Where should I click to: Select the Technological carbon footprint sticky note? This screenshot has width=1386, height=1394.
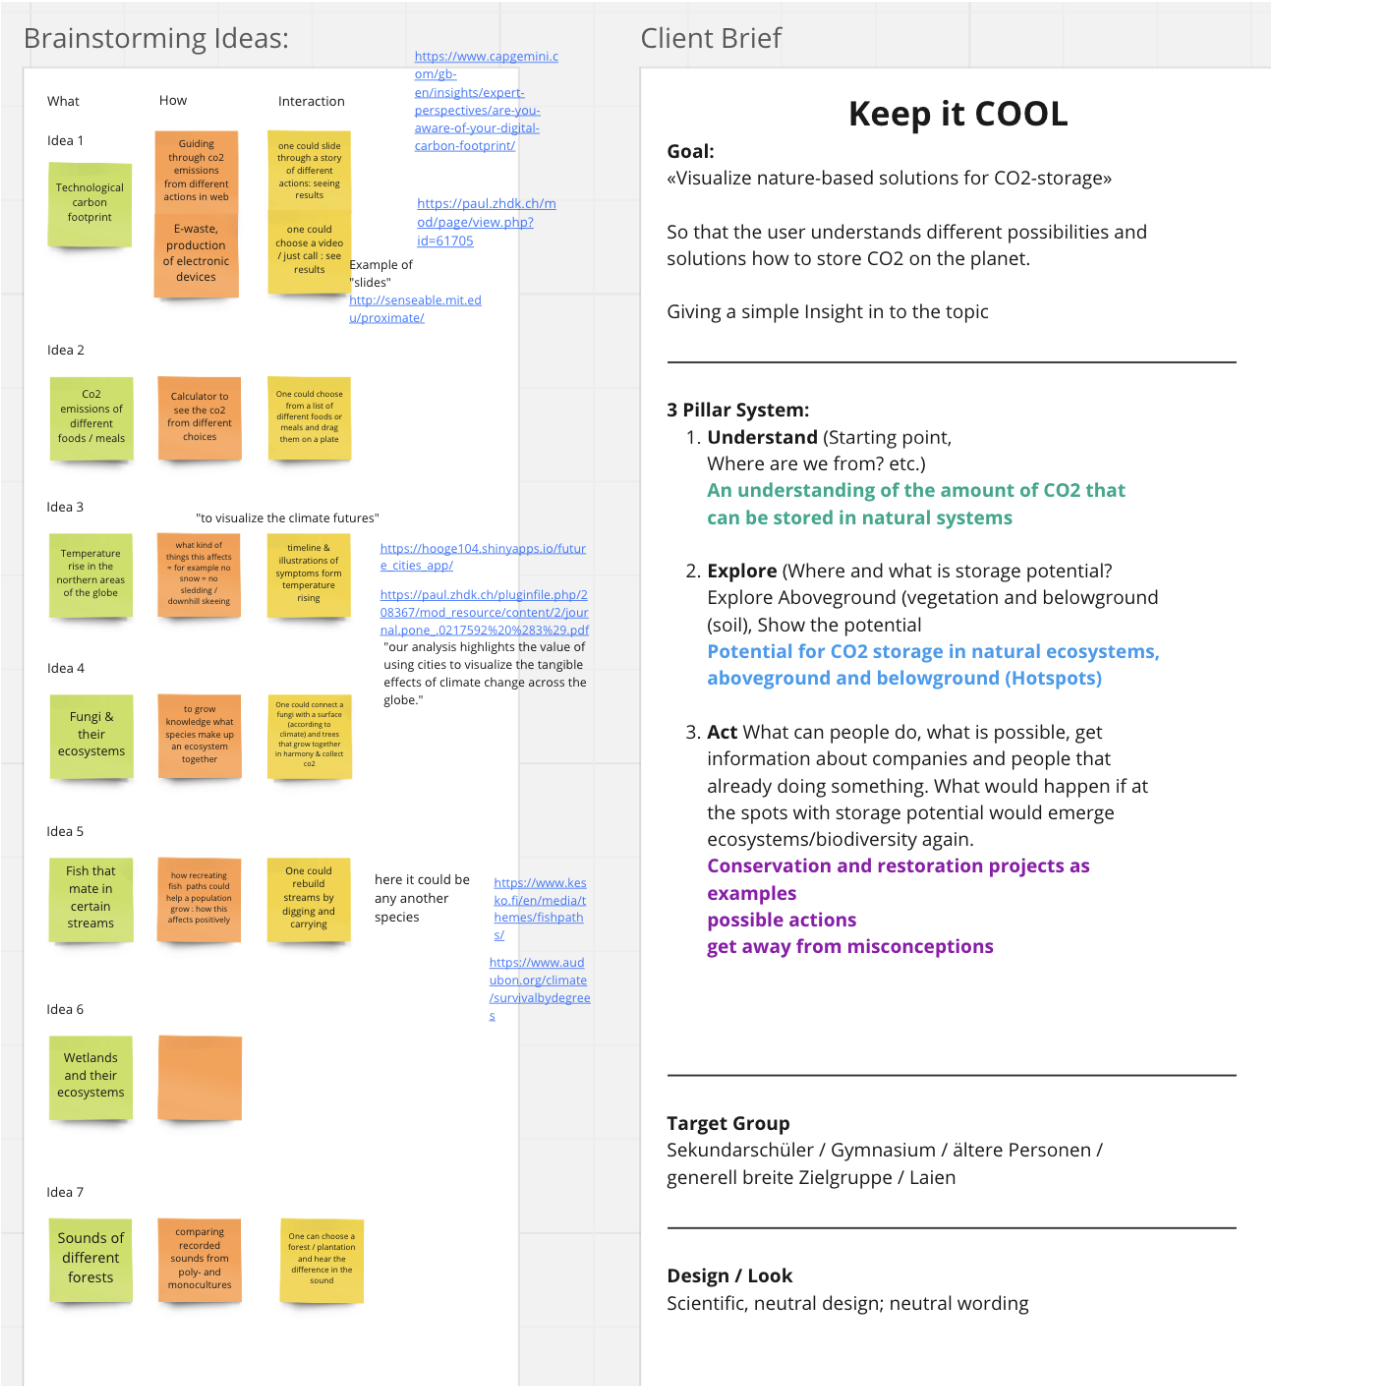click(89, 204)
